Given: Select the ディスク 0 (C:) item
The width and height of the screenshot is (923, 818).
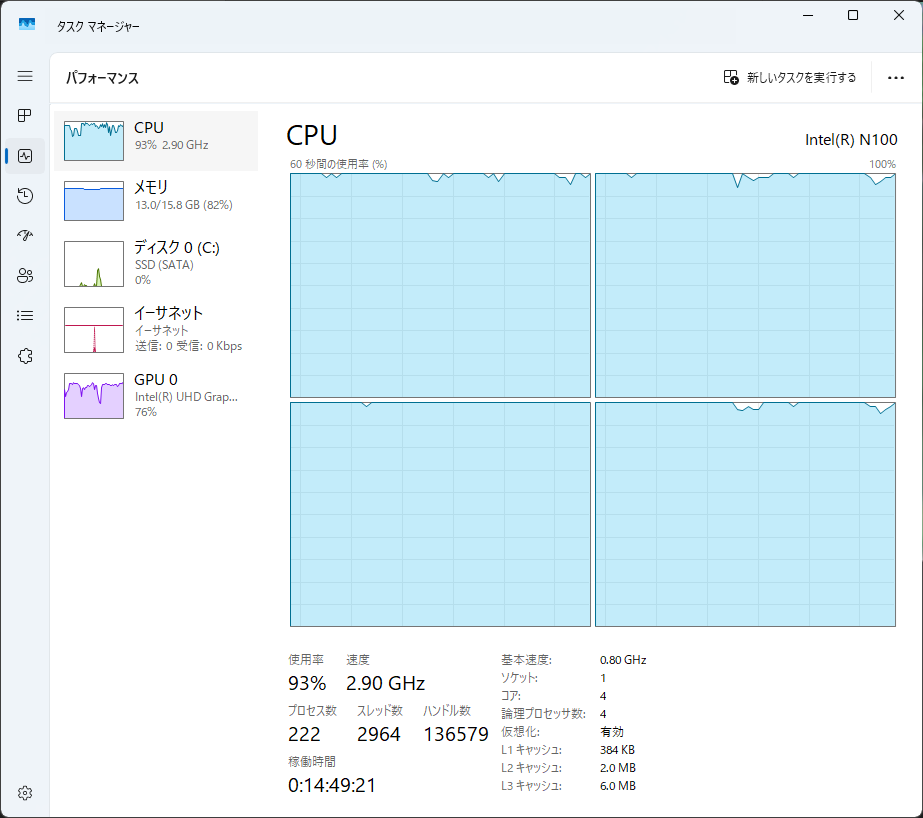Looking at the screenshot, I should 156,264.
